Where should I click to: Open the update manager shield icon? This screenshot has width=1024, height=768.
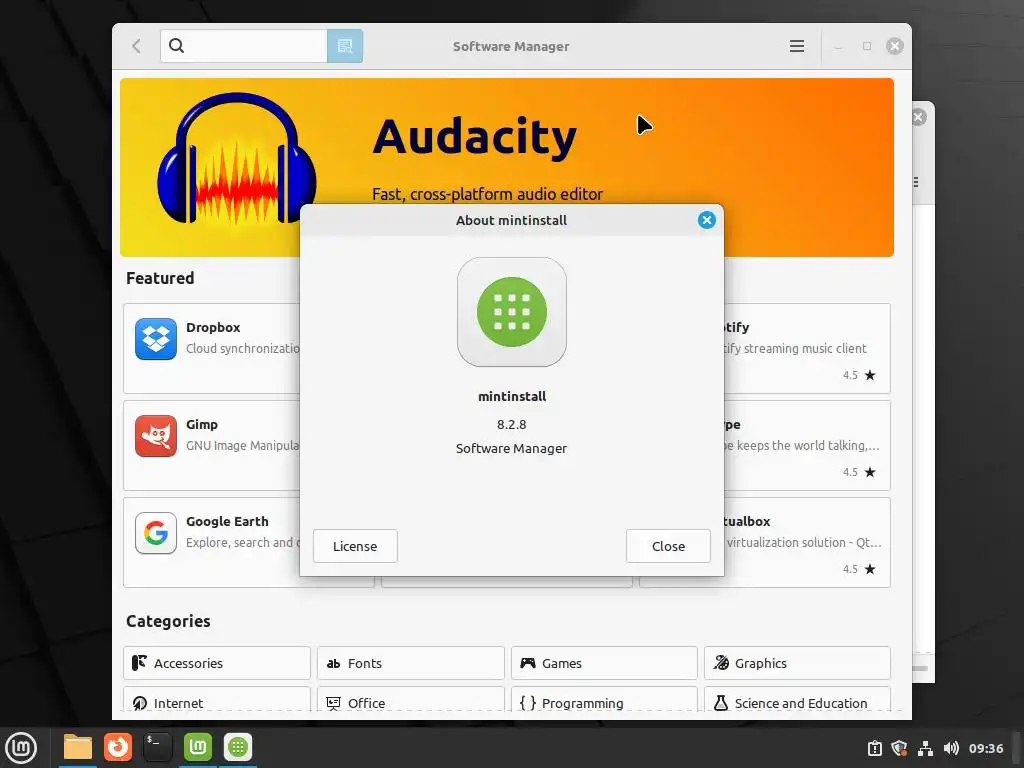899,748
